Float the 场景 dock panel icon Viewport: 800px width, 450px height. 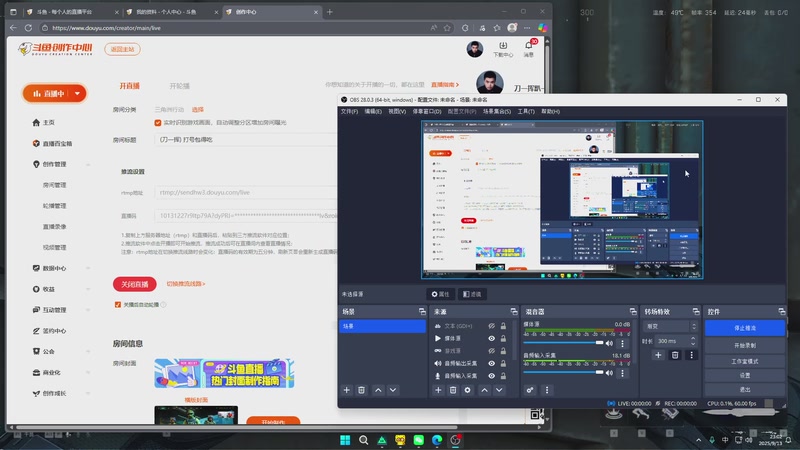pyautogui.click(x=422, y=311)
